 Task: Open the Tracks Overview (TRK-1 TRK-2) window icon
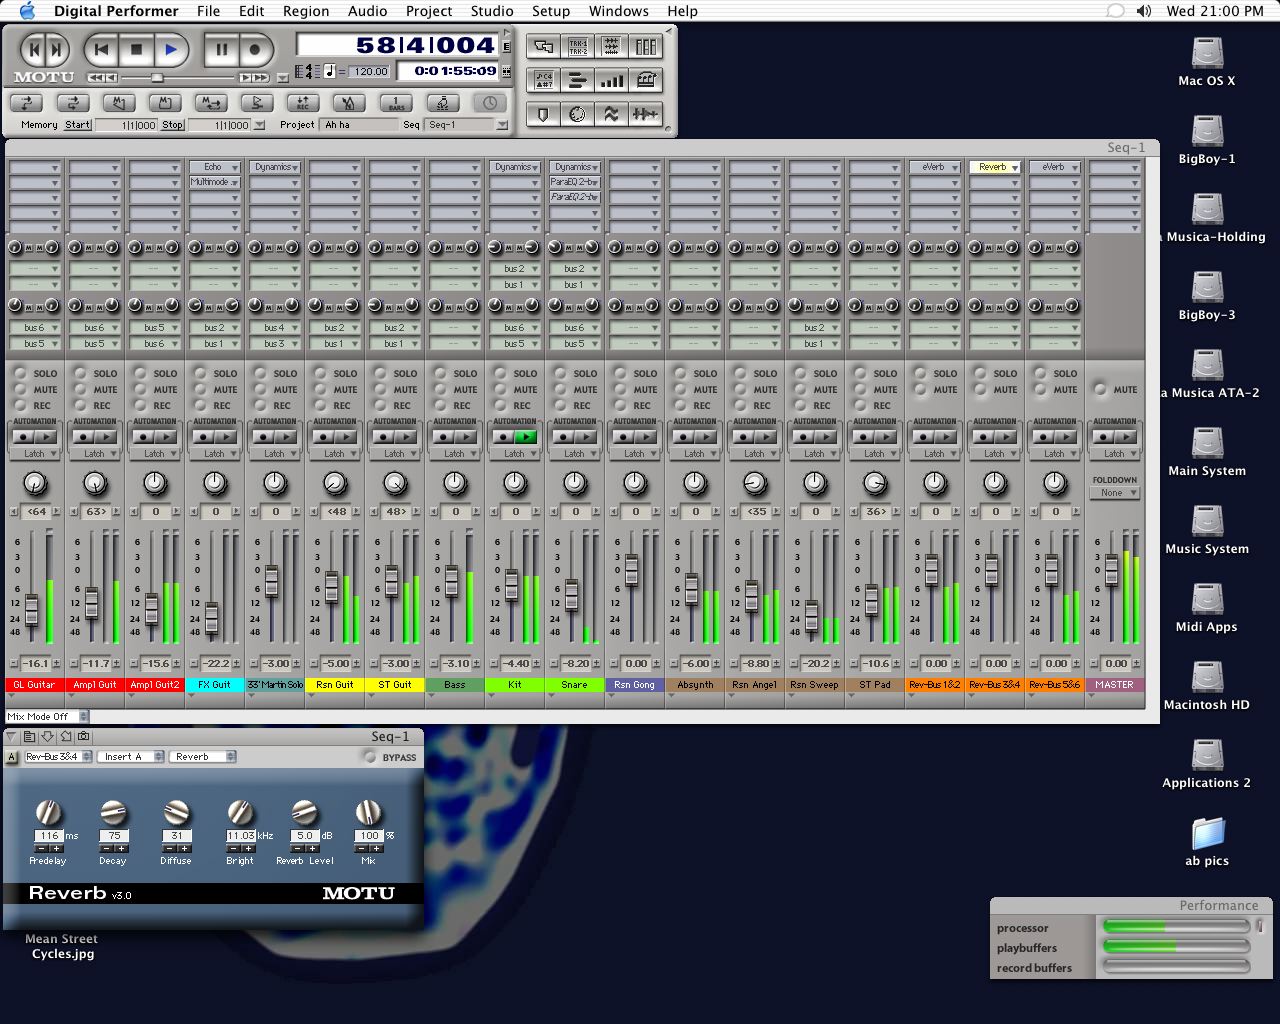pyautogui.click(x=578, y=47)
